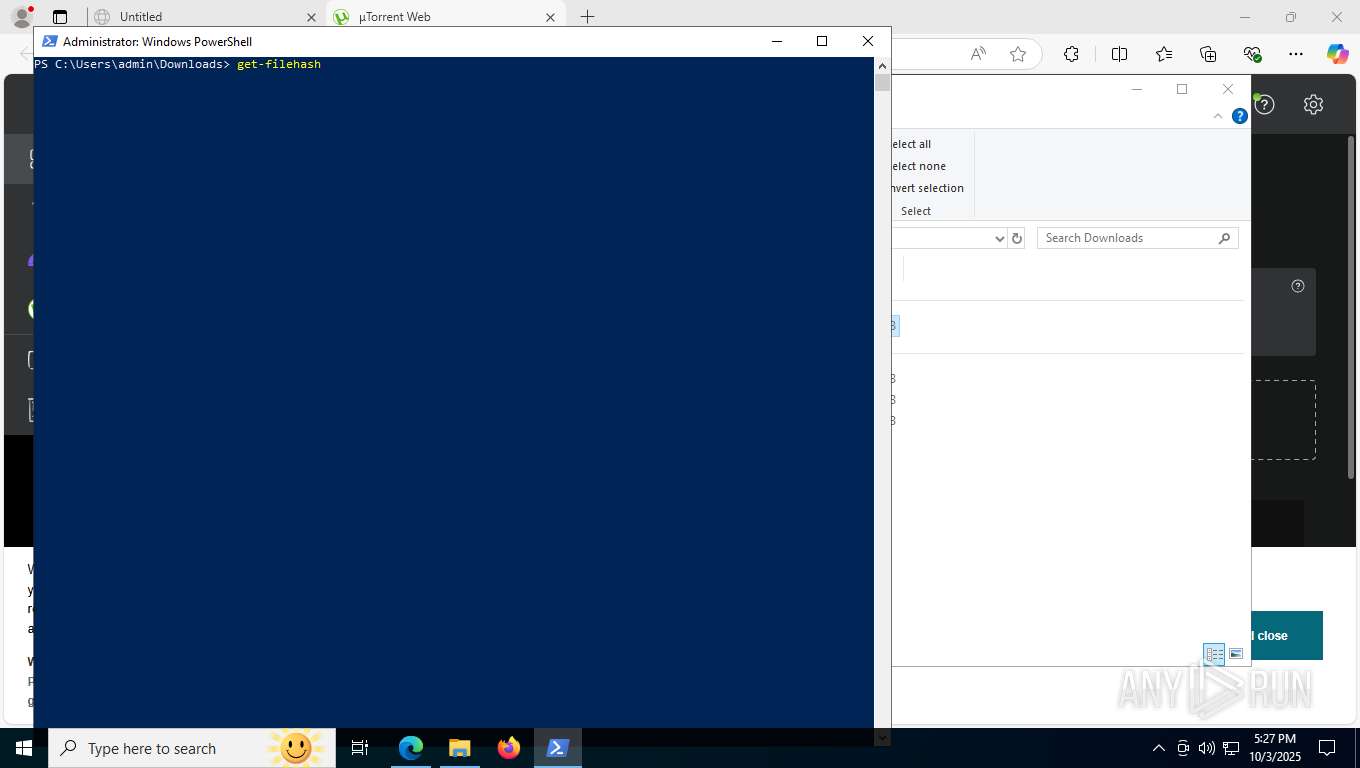Click the taskbar search box
The width and height of the screenshot is (1360, 768).
tap(192, 748)
